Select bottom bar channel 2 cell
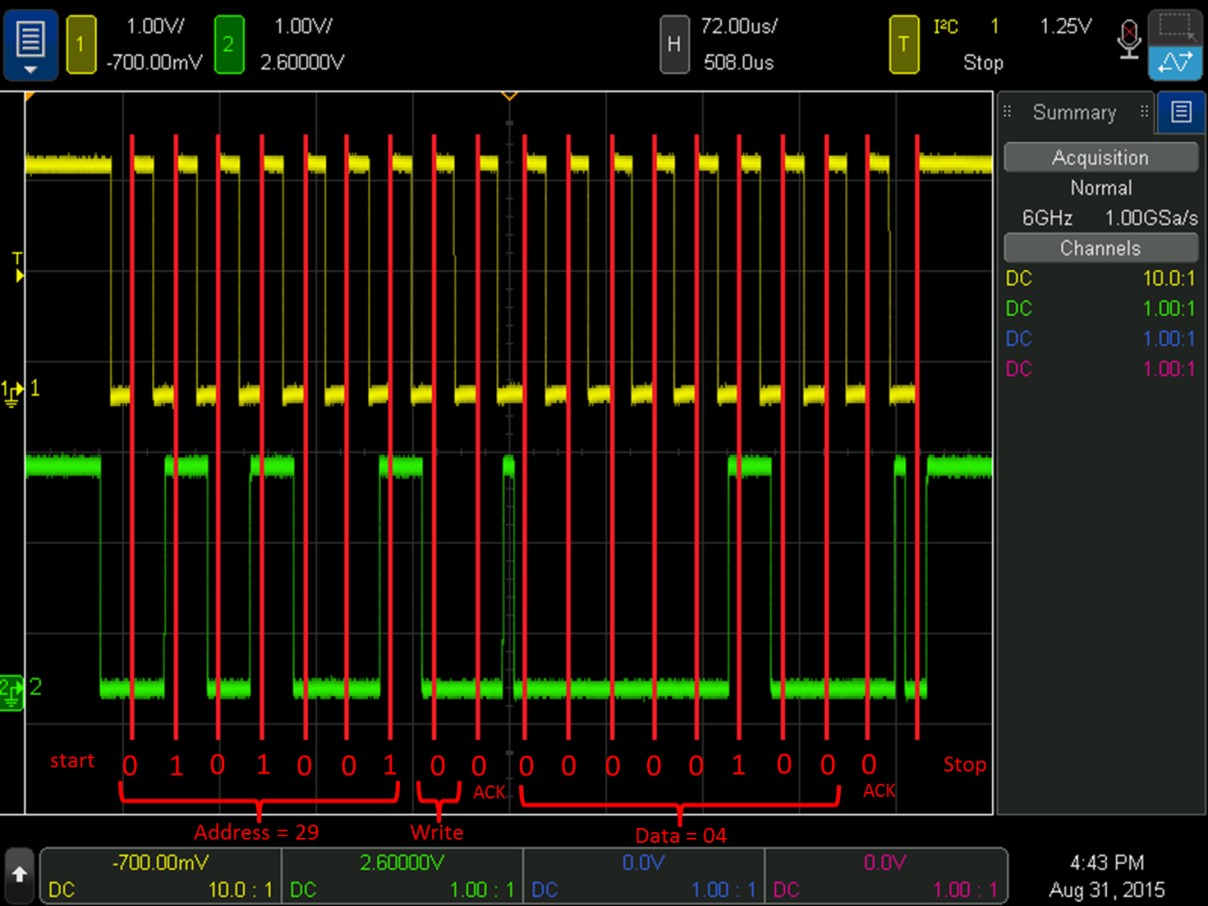The width and height of the screenshot is (1208, 906). point(402,875)
